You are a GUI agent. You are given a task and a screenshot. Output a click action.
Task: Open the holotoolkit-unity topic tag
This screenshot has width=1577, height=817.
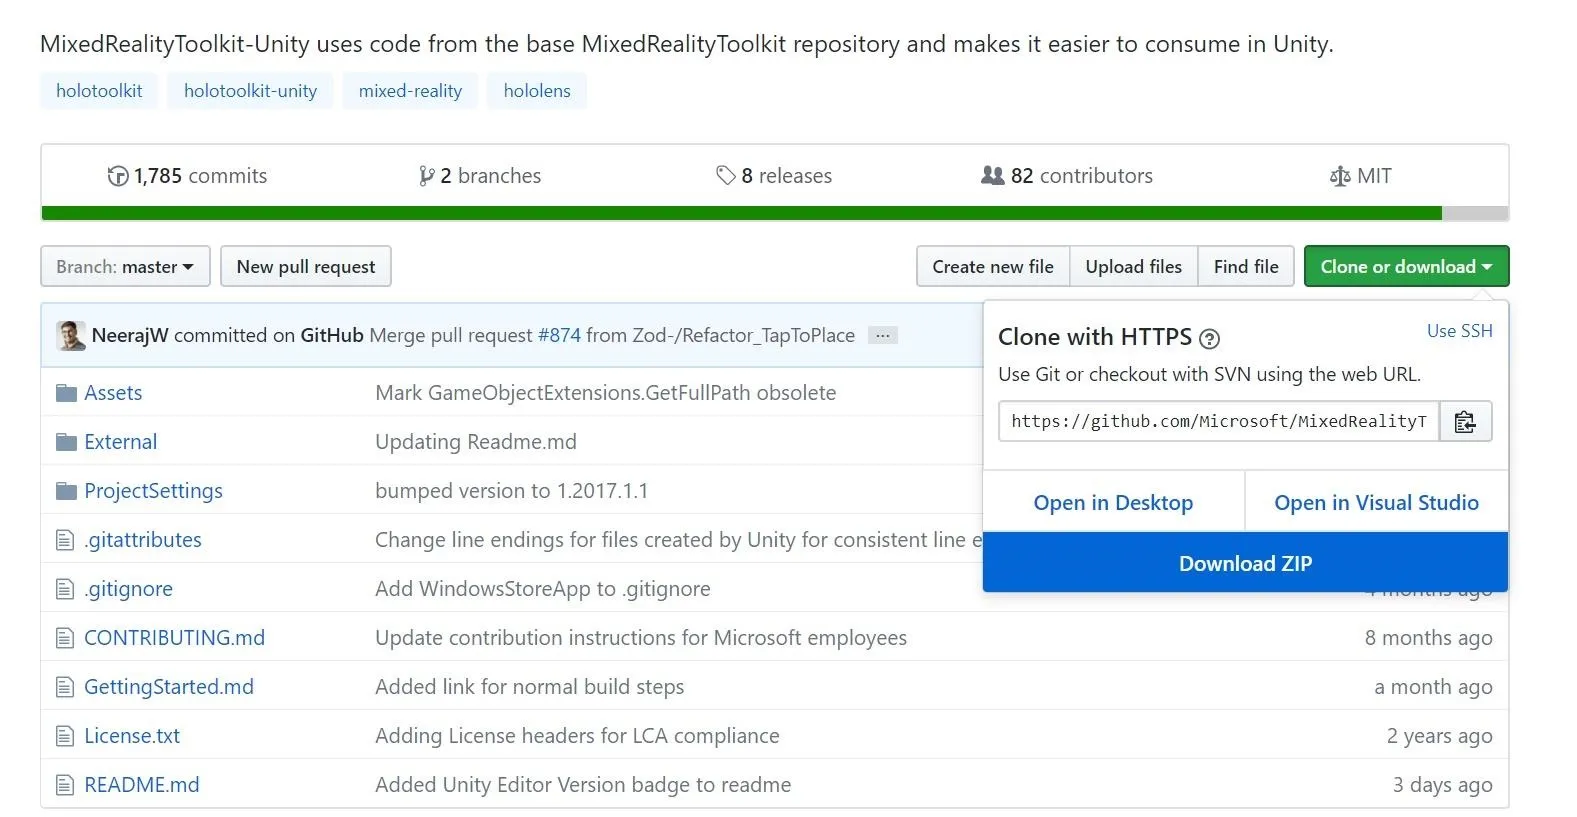pyautogui.click(x=250, y=91)
